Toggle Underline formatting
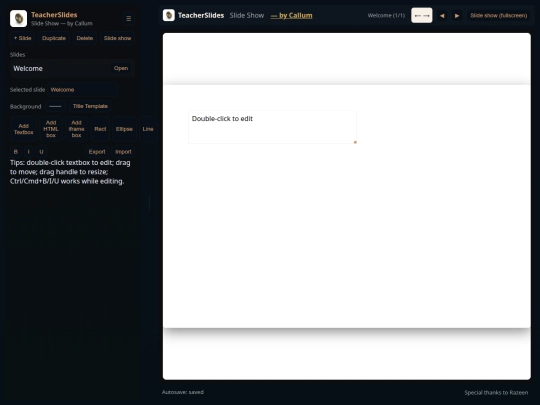This screenshot has width=540, height=405. point(41,152)
